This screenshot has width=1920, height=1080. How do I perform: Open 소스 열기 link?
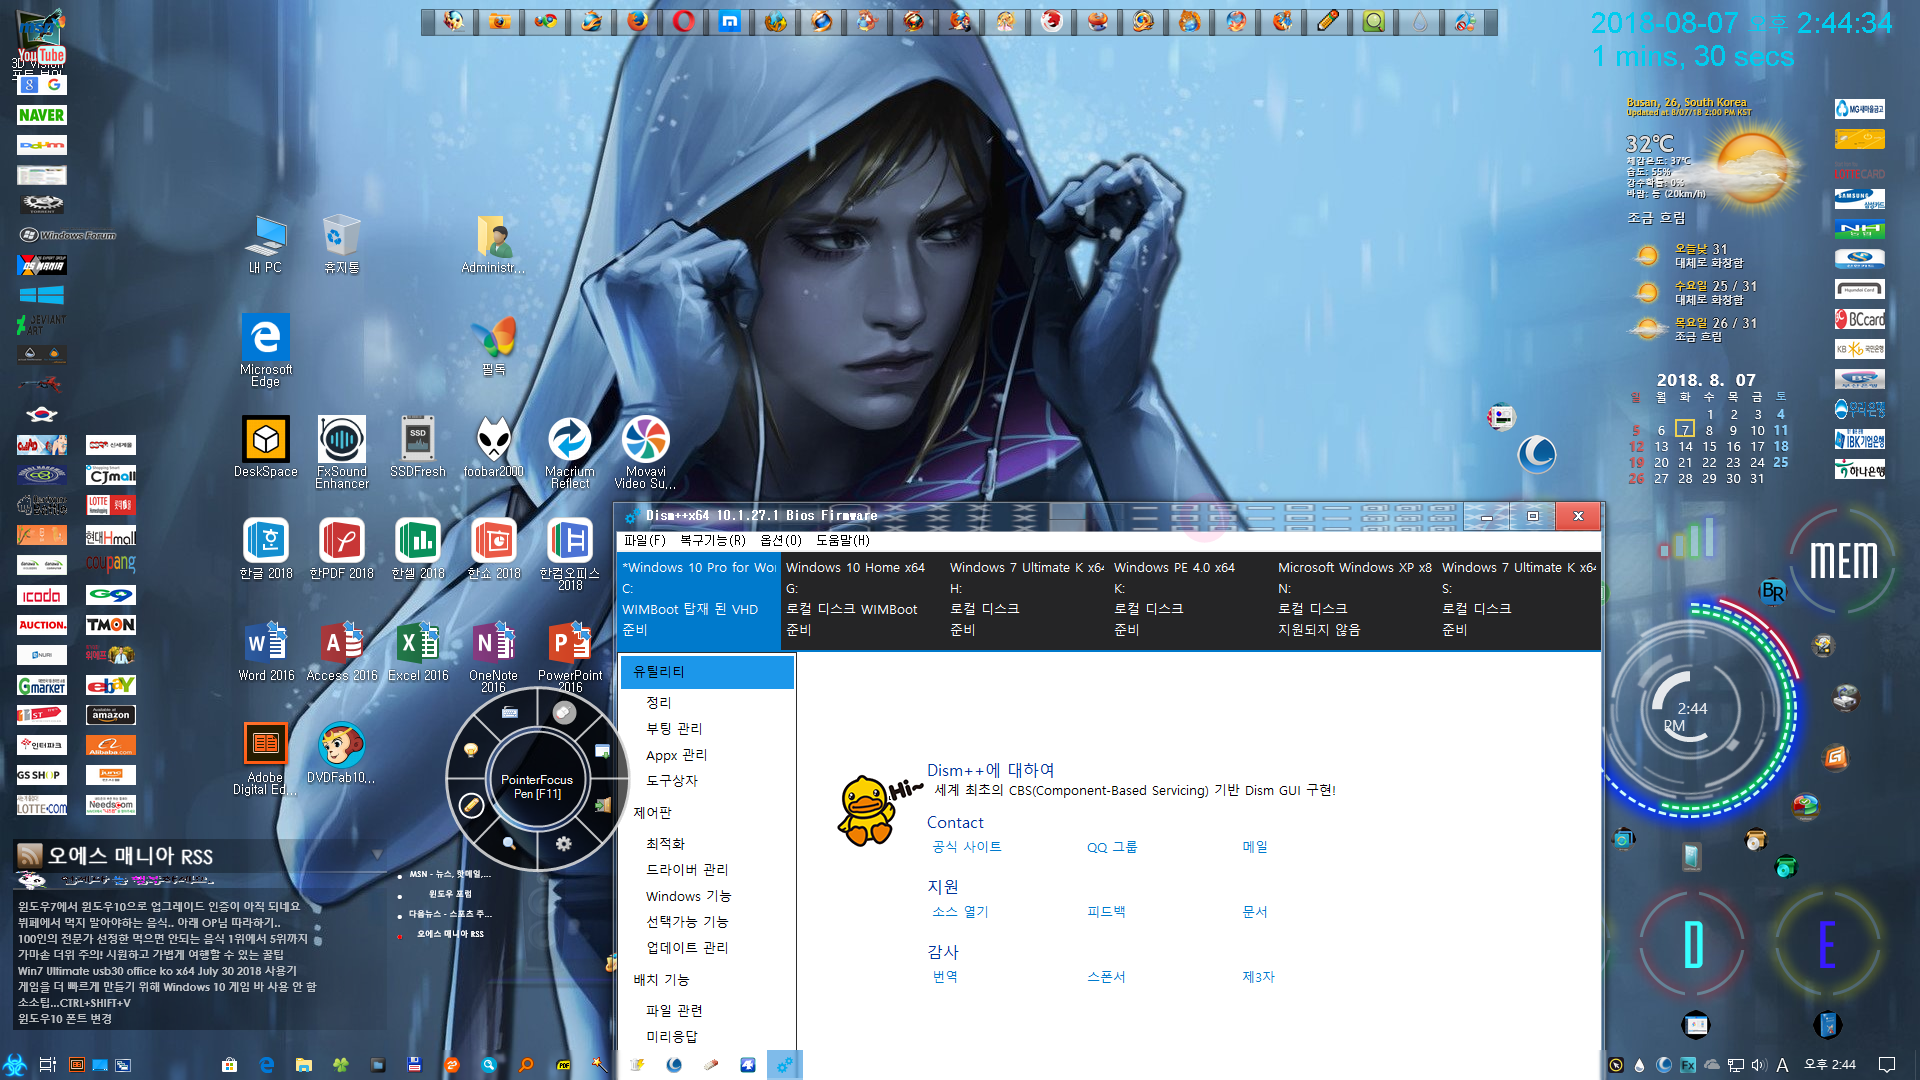click(960, 912)
